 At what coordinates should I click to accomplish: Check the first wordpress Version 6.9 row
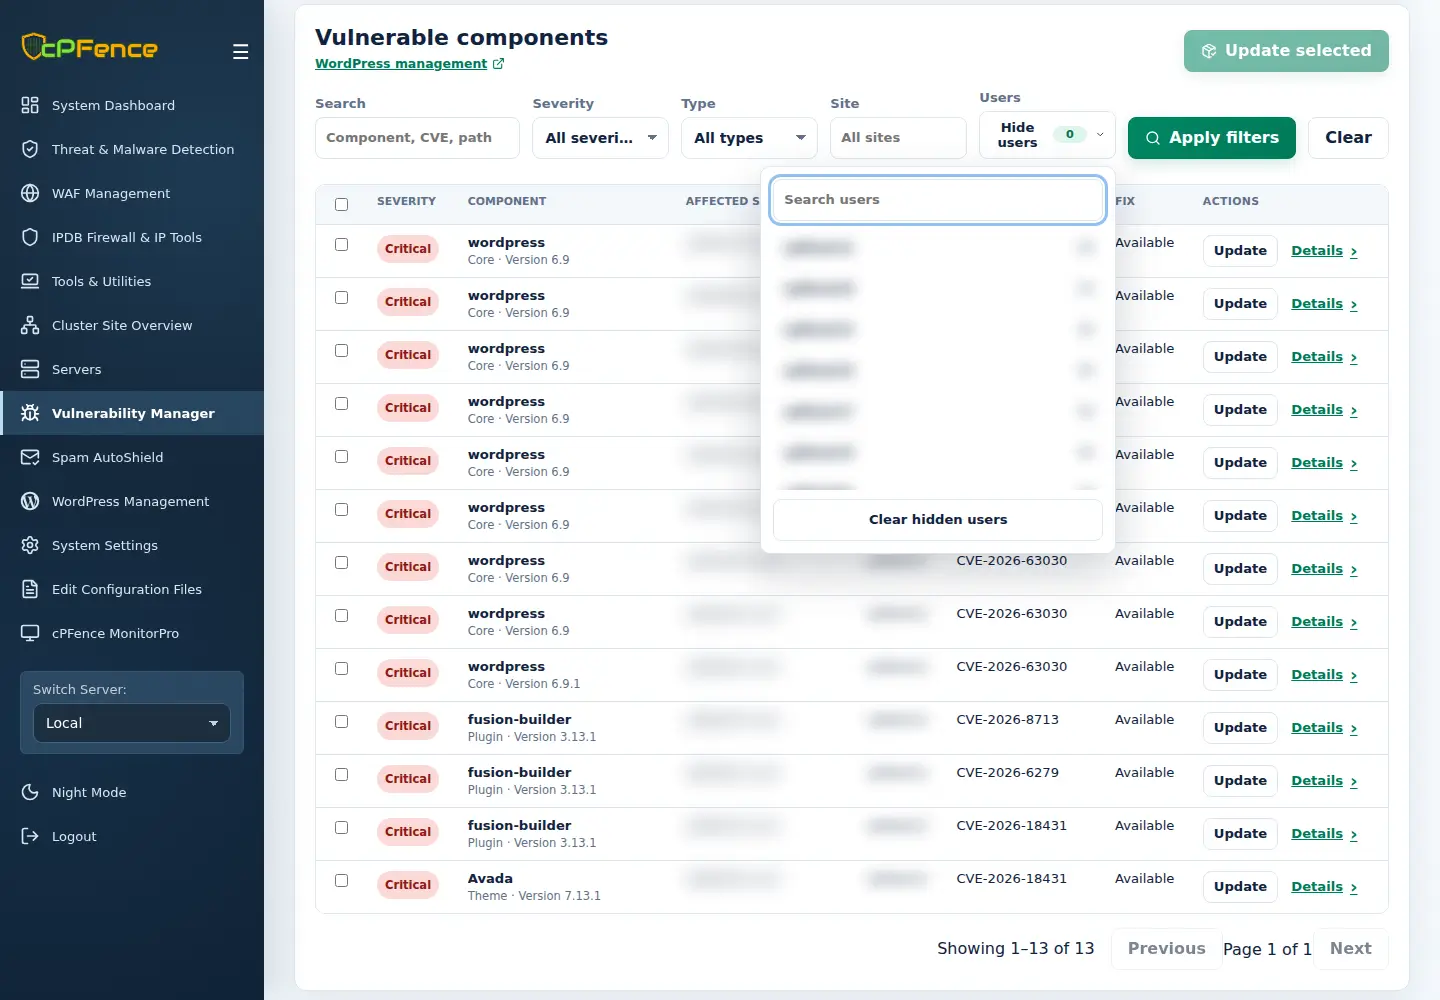[x=341, y=244]
